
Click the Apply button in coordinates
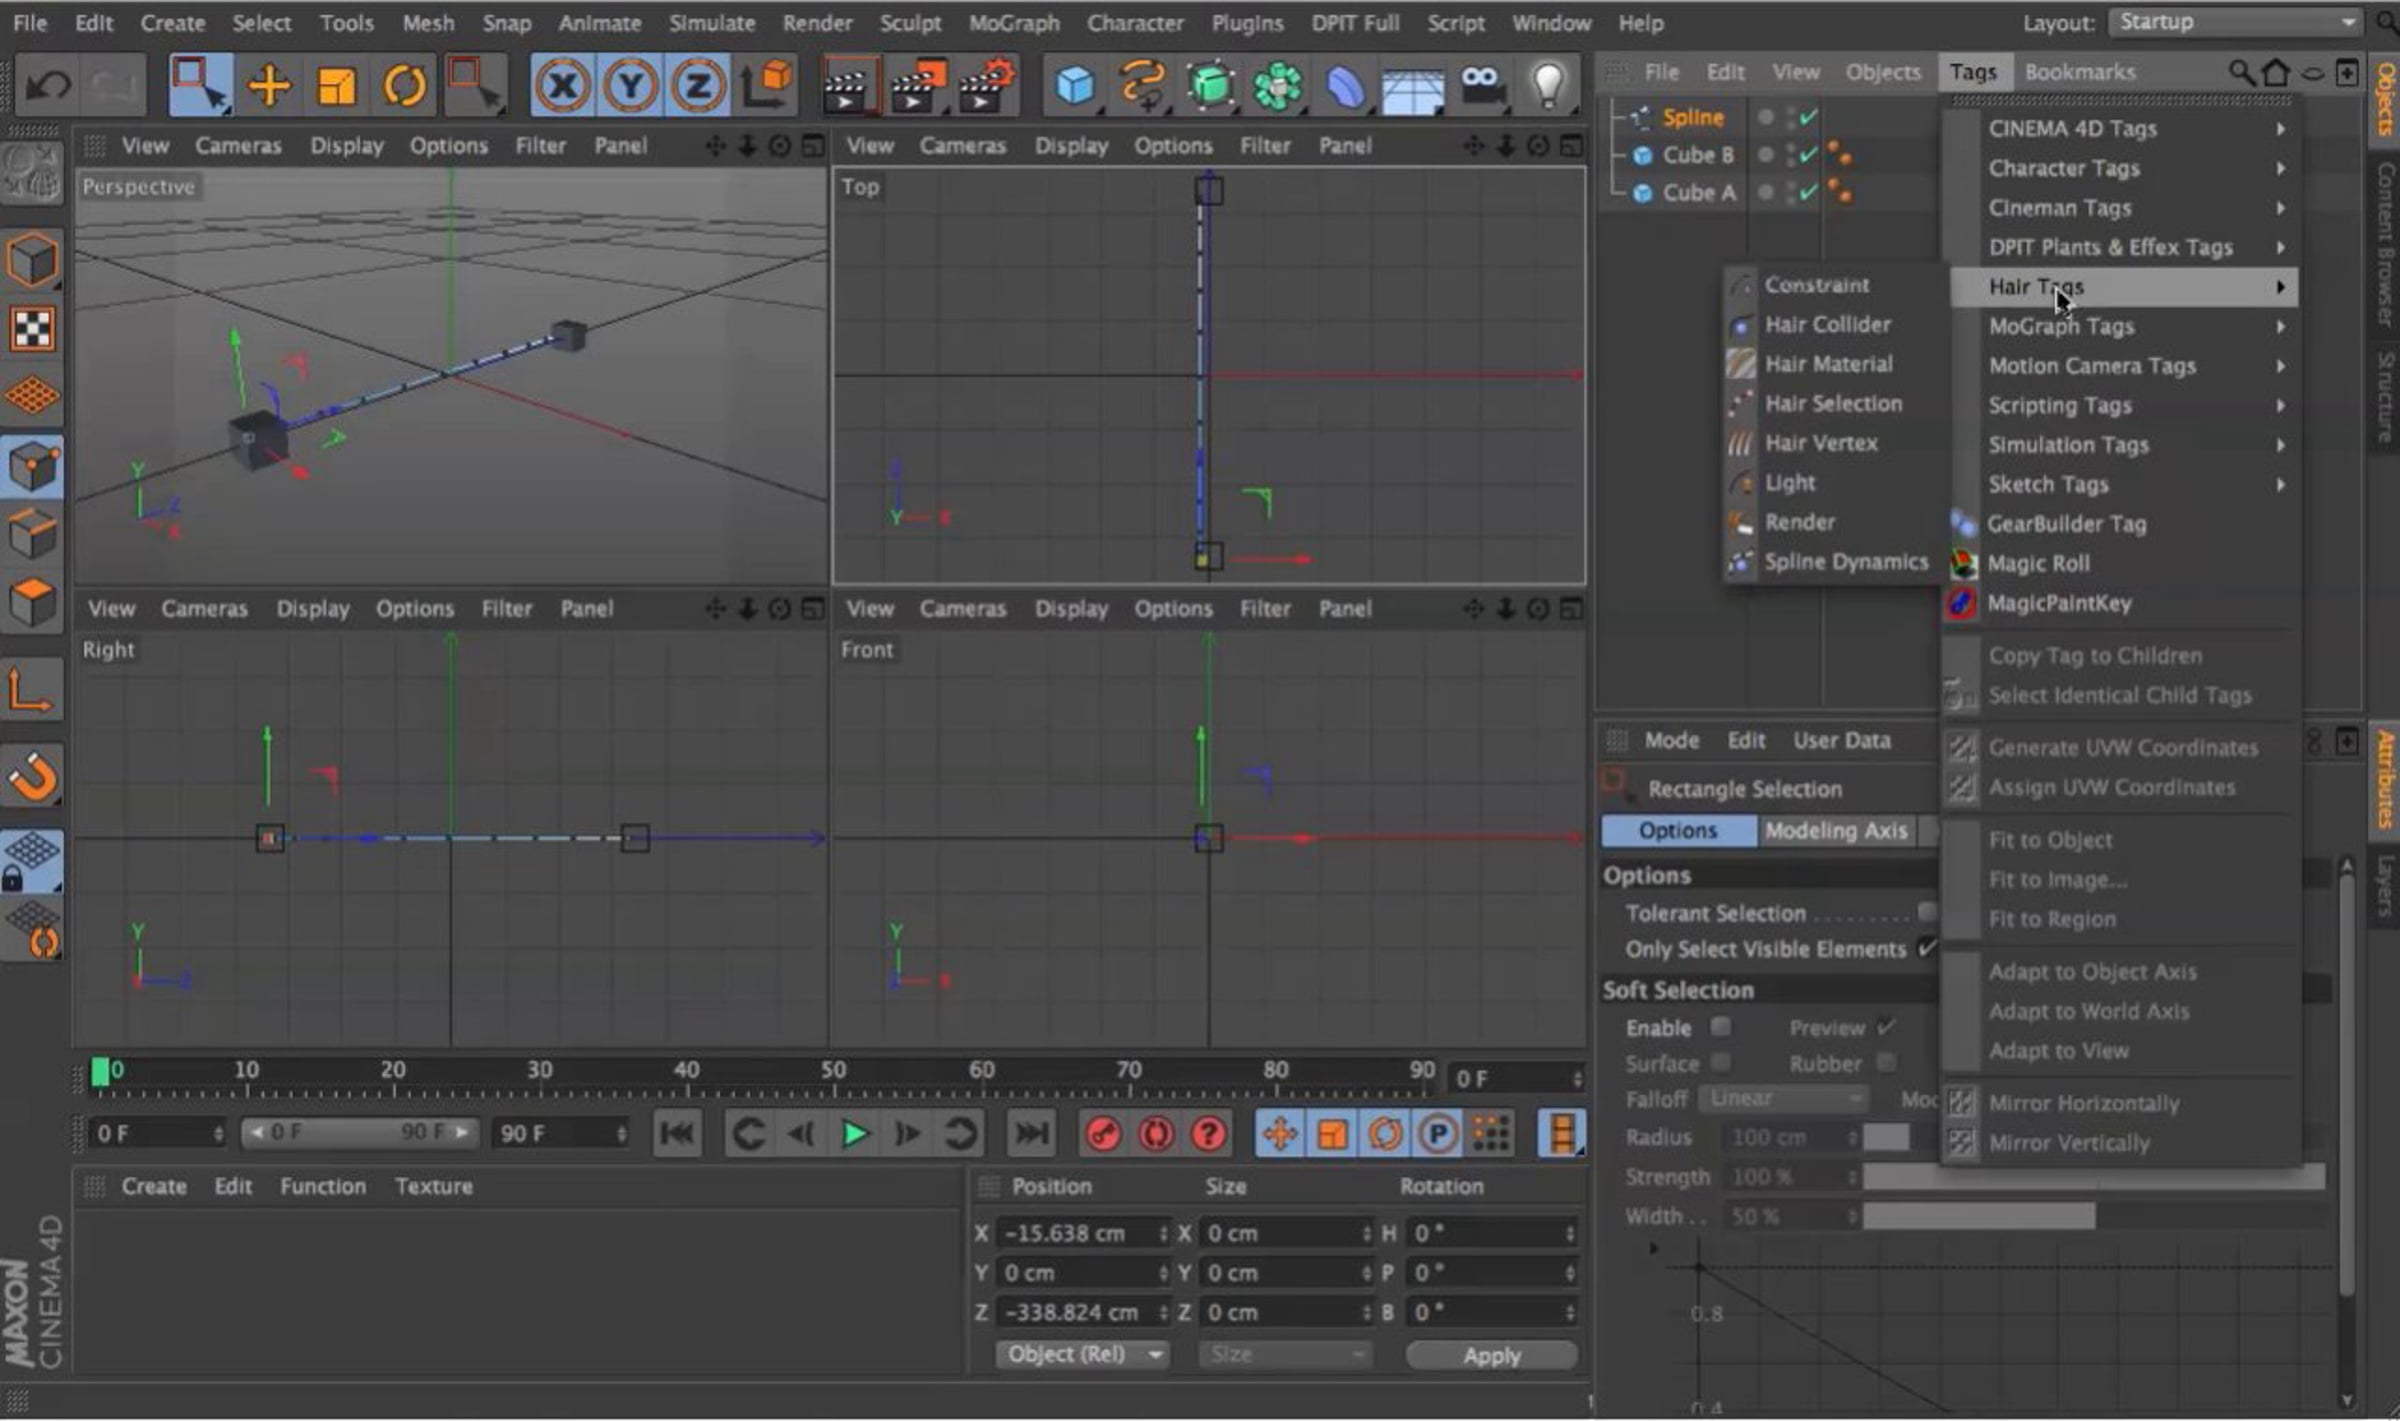[1492, 1355]
